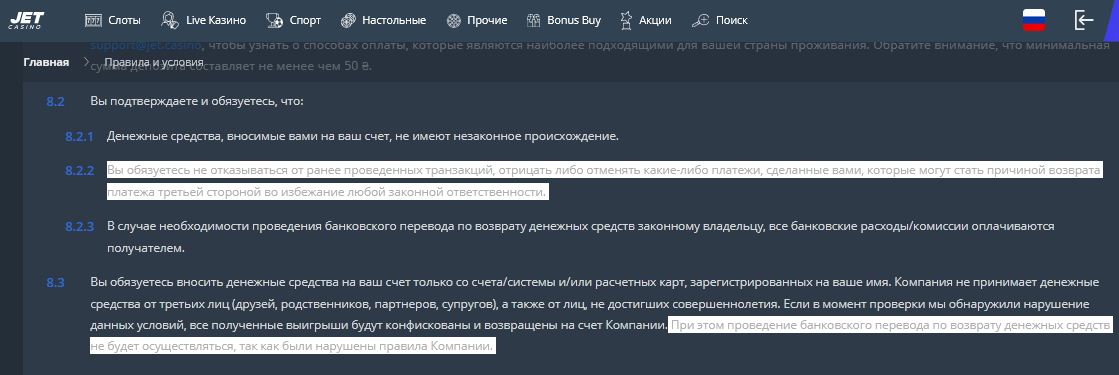The image size is (1119, 375).
Task: Open Настольные games menu
Action: 394,20
